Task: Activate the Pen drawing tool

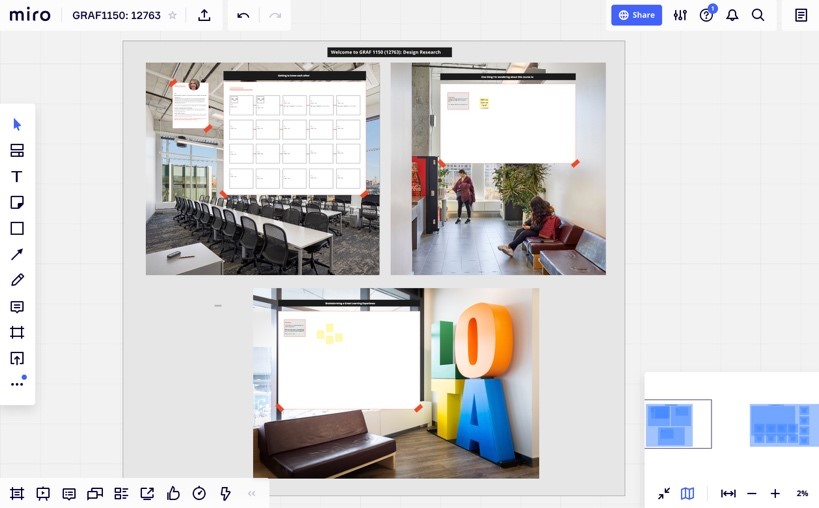Action: click(17, 281)
